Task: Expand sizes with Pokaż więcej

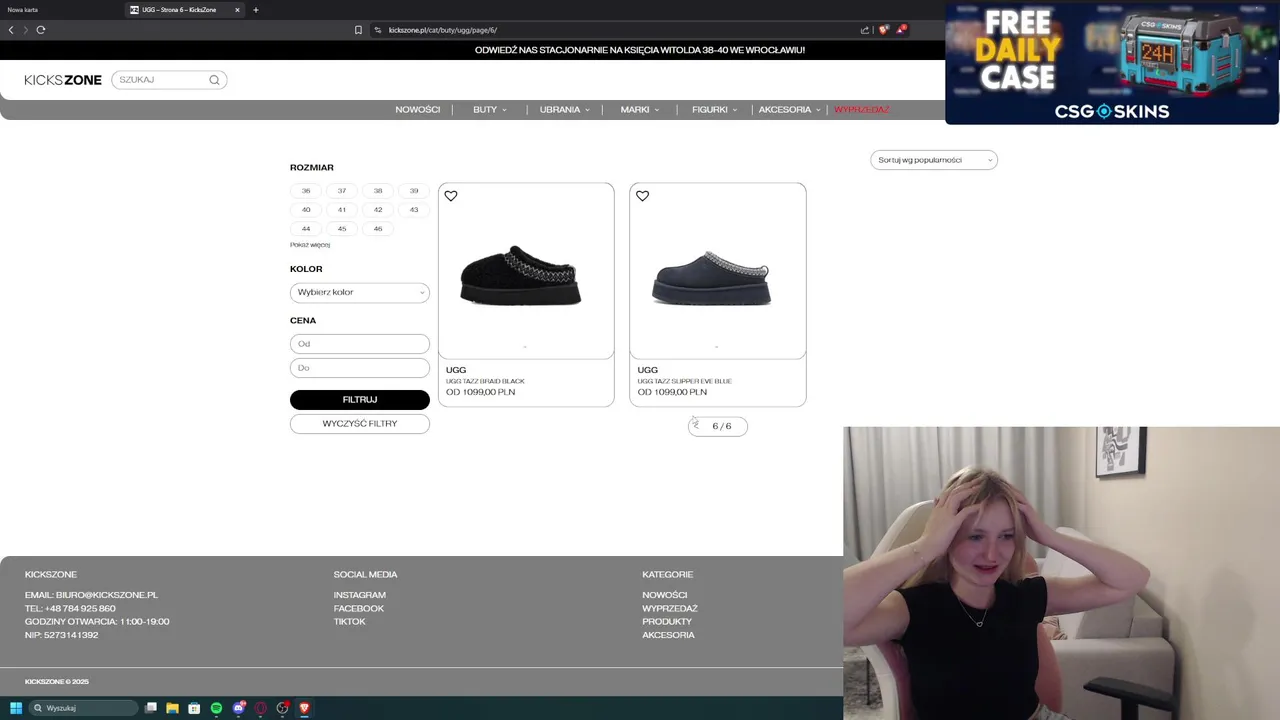Action: click(x=310, y=245)
